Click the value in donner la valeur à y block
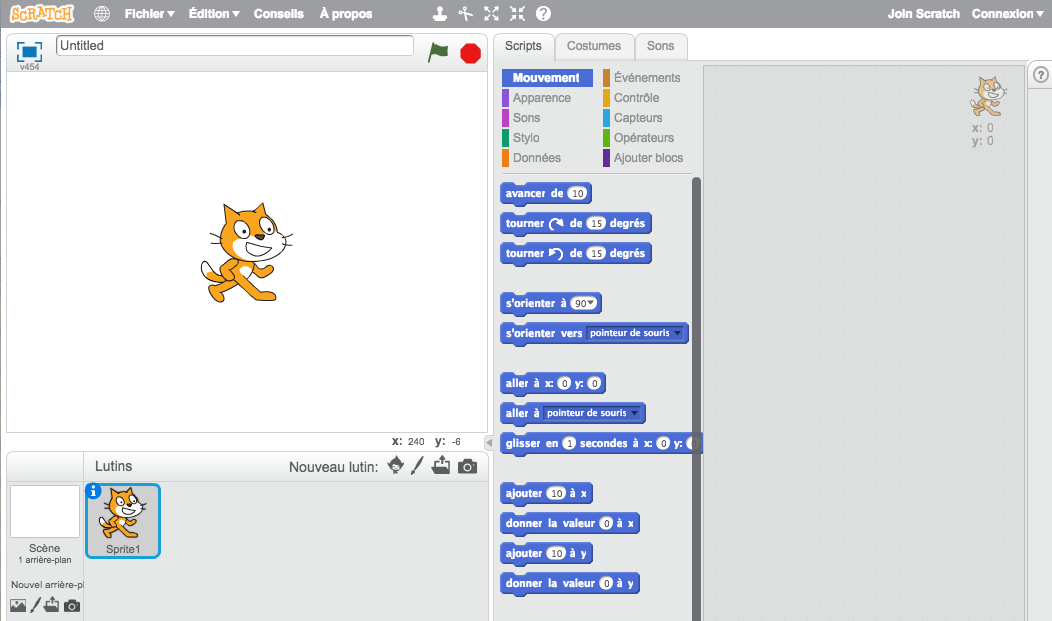Screen dimensions: 1052x621 [607, 583]
